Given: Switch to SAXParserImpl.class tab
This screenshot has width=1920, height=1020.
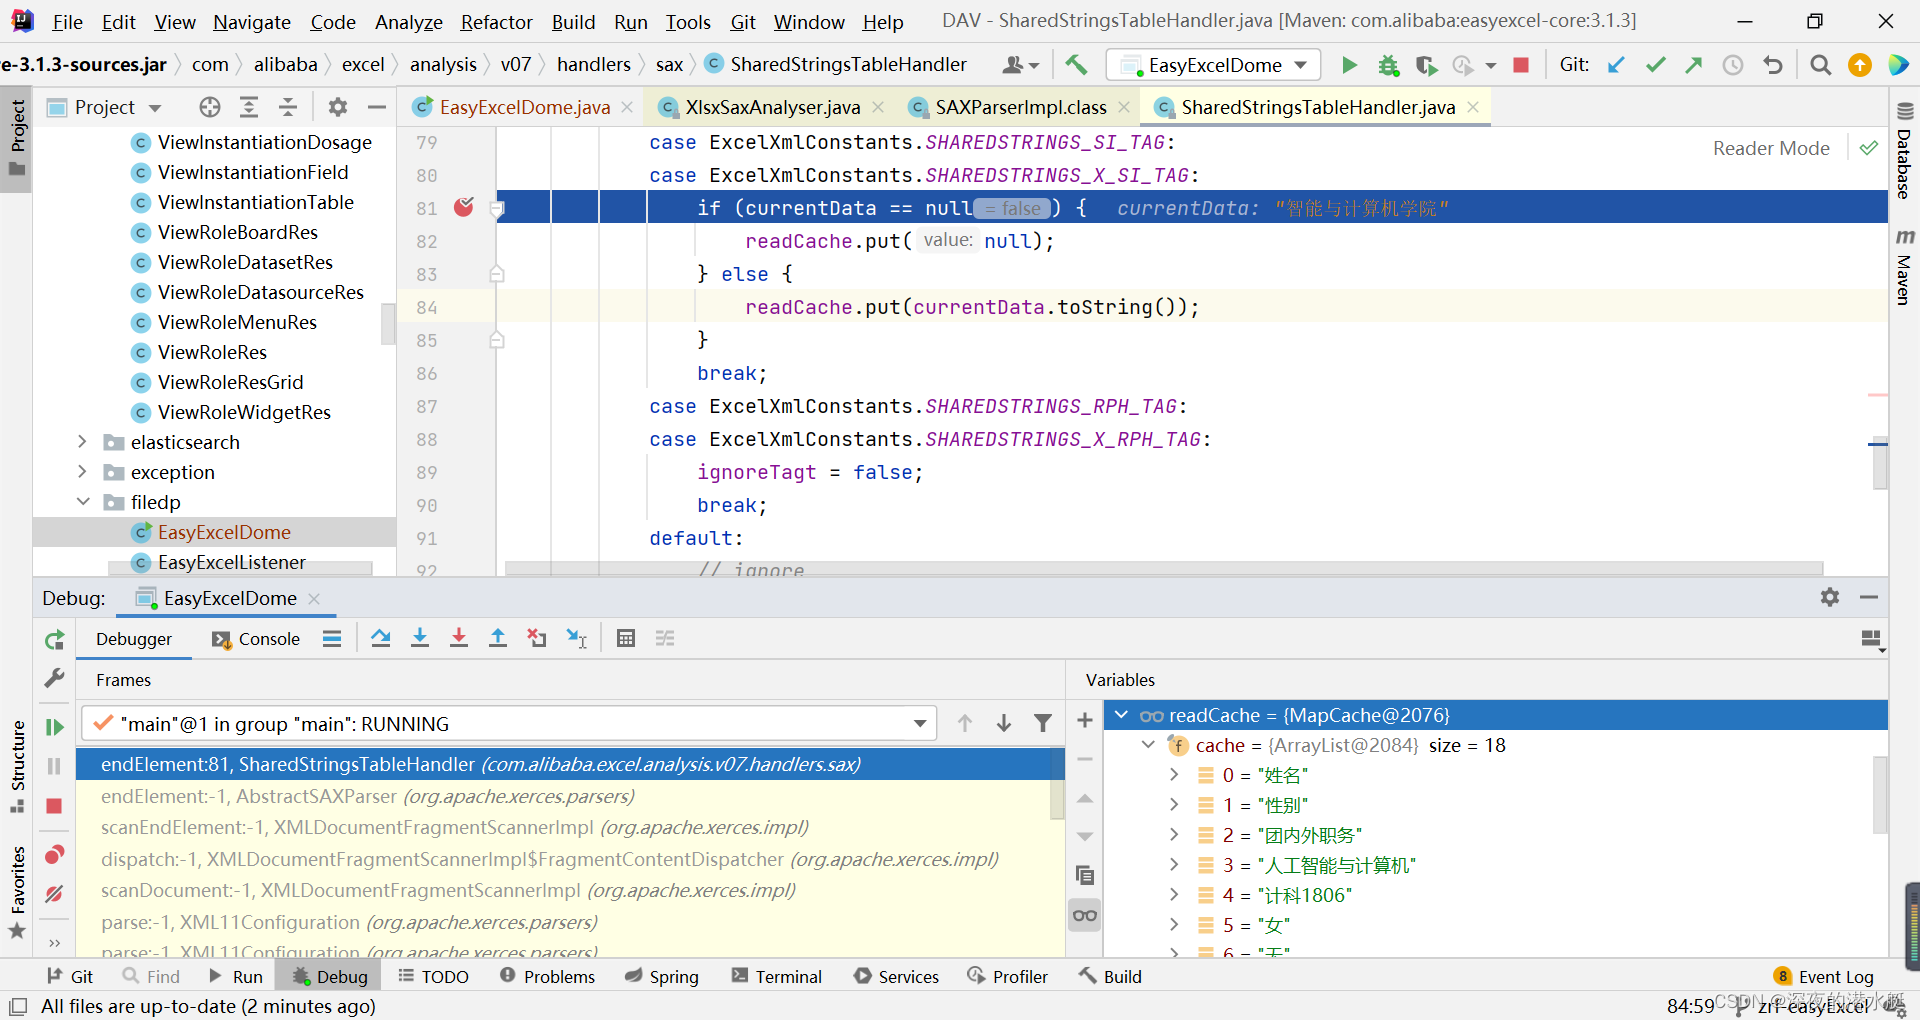Looking at the screenshot, I should (1020, 107).
